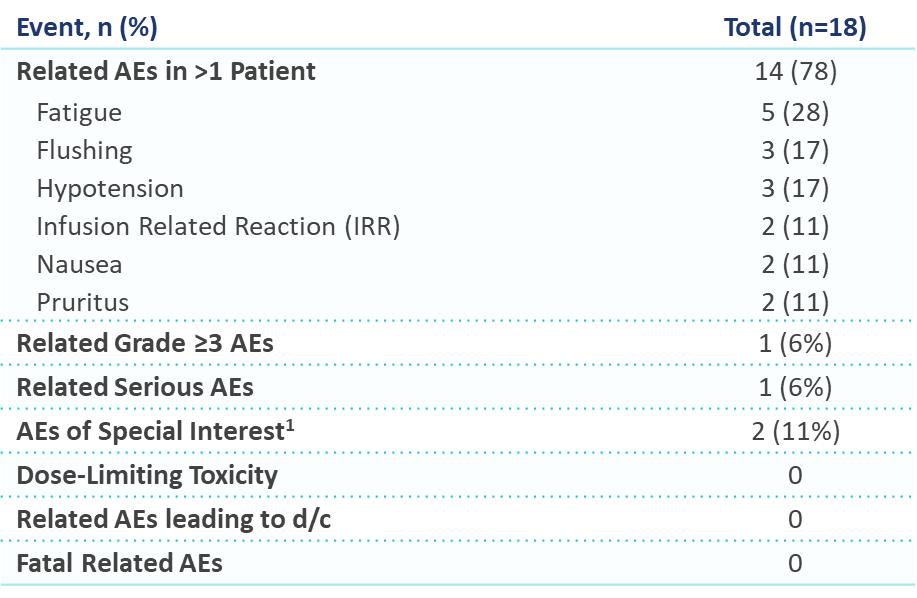Select the Pruritus row label
The width and height of the screenshot is (917, 598).
[83, 301]
